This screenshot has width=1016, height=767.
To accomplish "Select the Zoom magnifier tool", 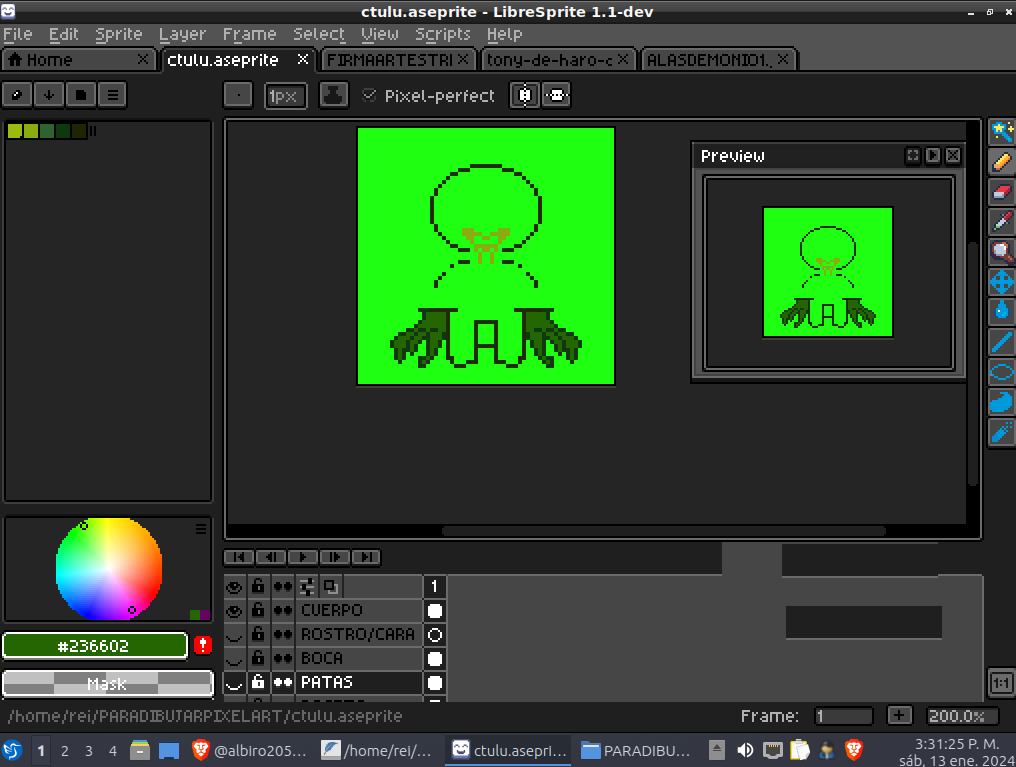I will pyautogui.click(x=1001, y=251).
